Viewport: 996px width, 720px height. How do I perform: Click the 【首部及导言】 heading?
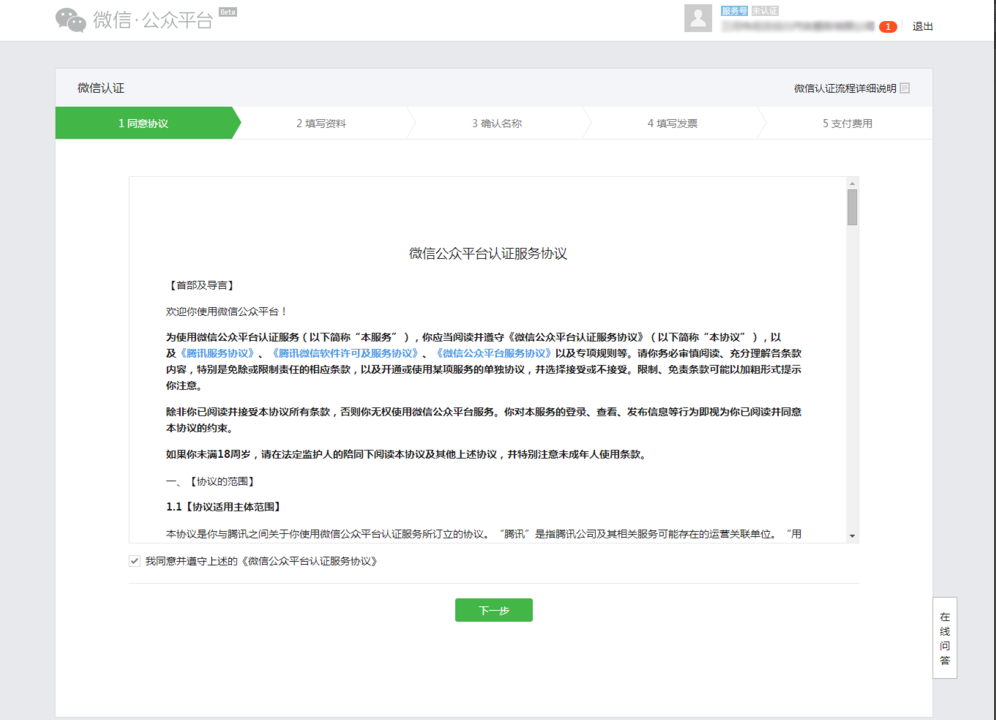[x=201, y=285]
